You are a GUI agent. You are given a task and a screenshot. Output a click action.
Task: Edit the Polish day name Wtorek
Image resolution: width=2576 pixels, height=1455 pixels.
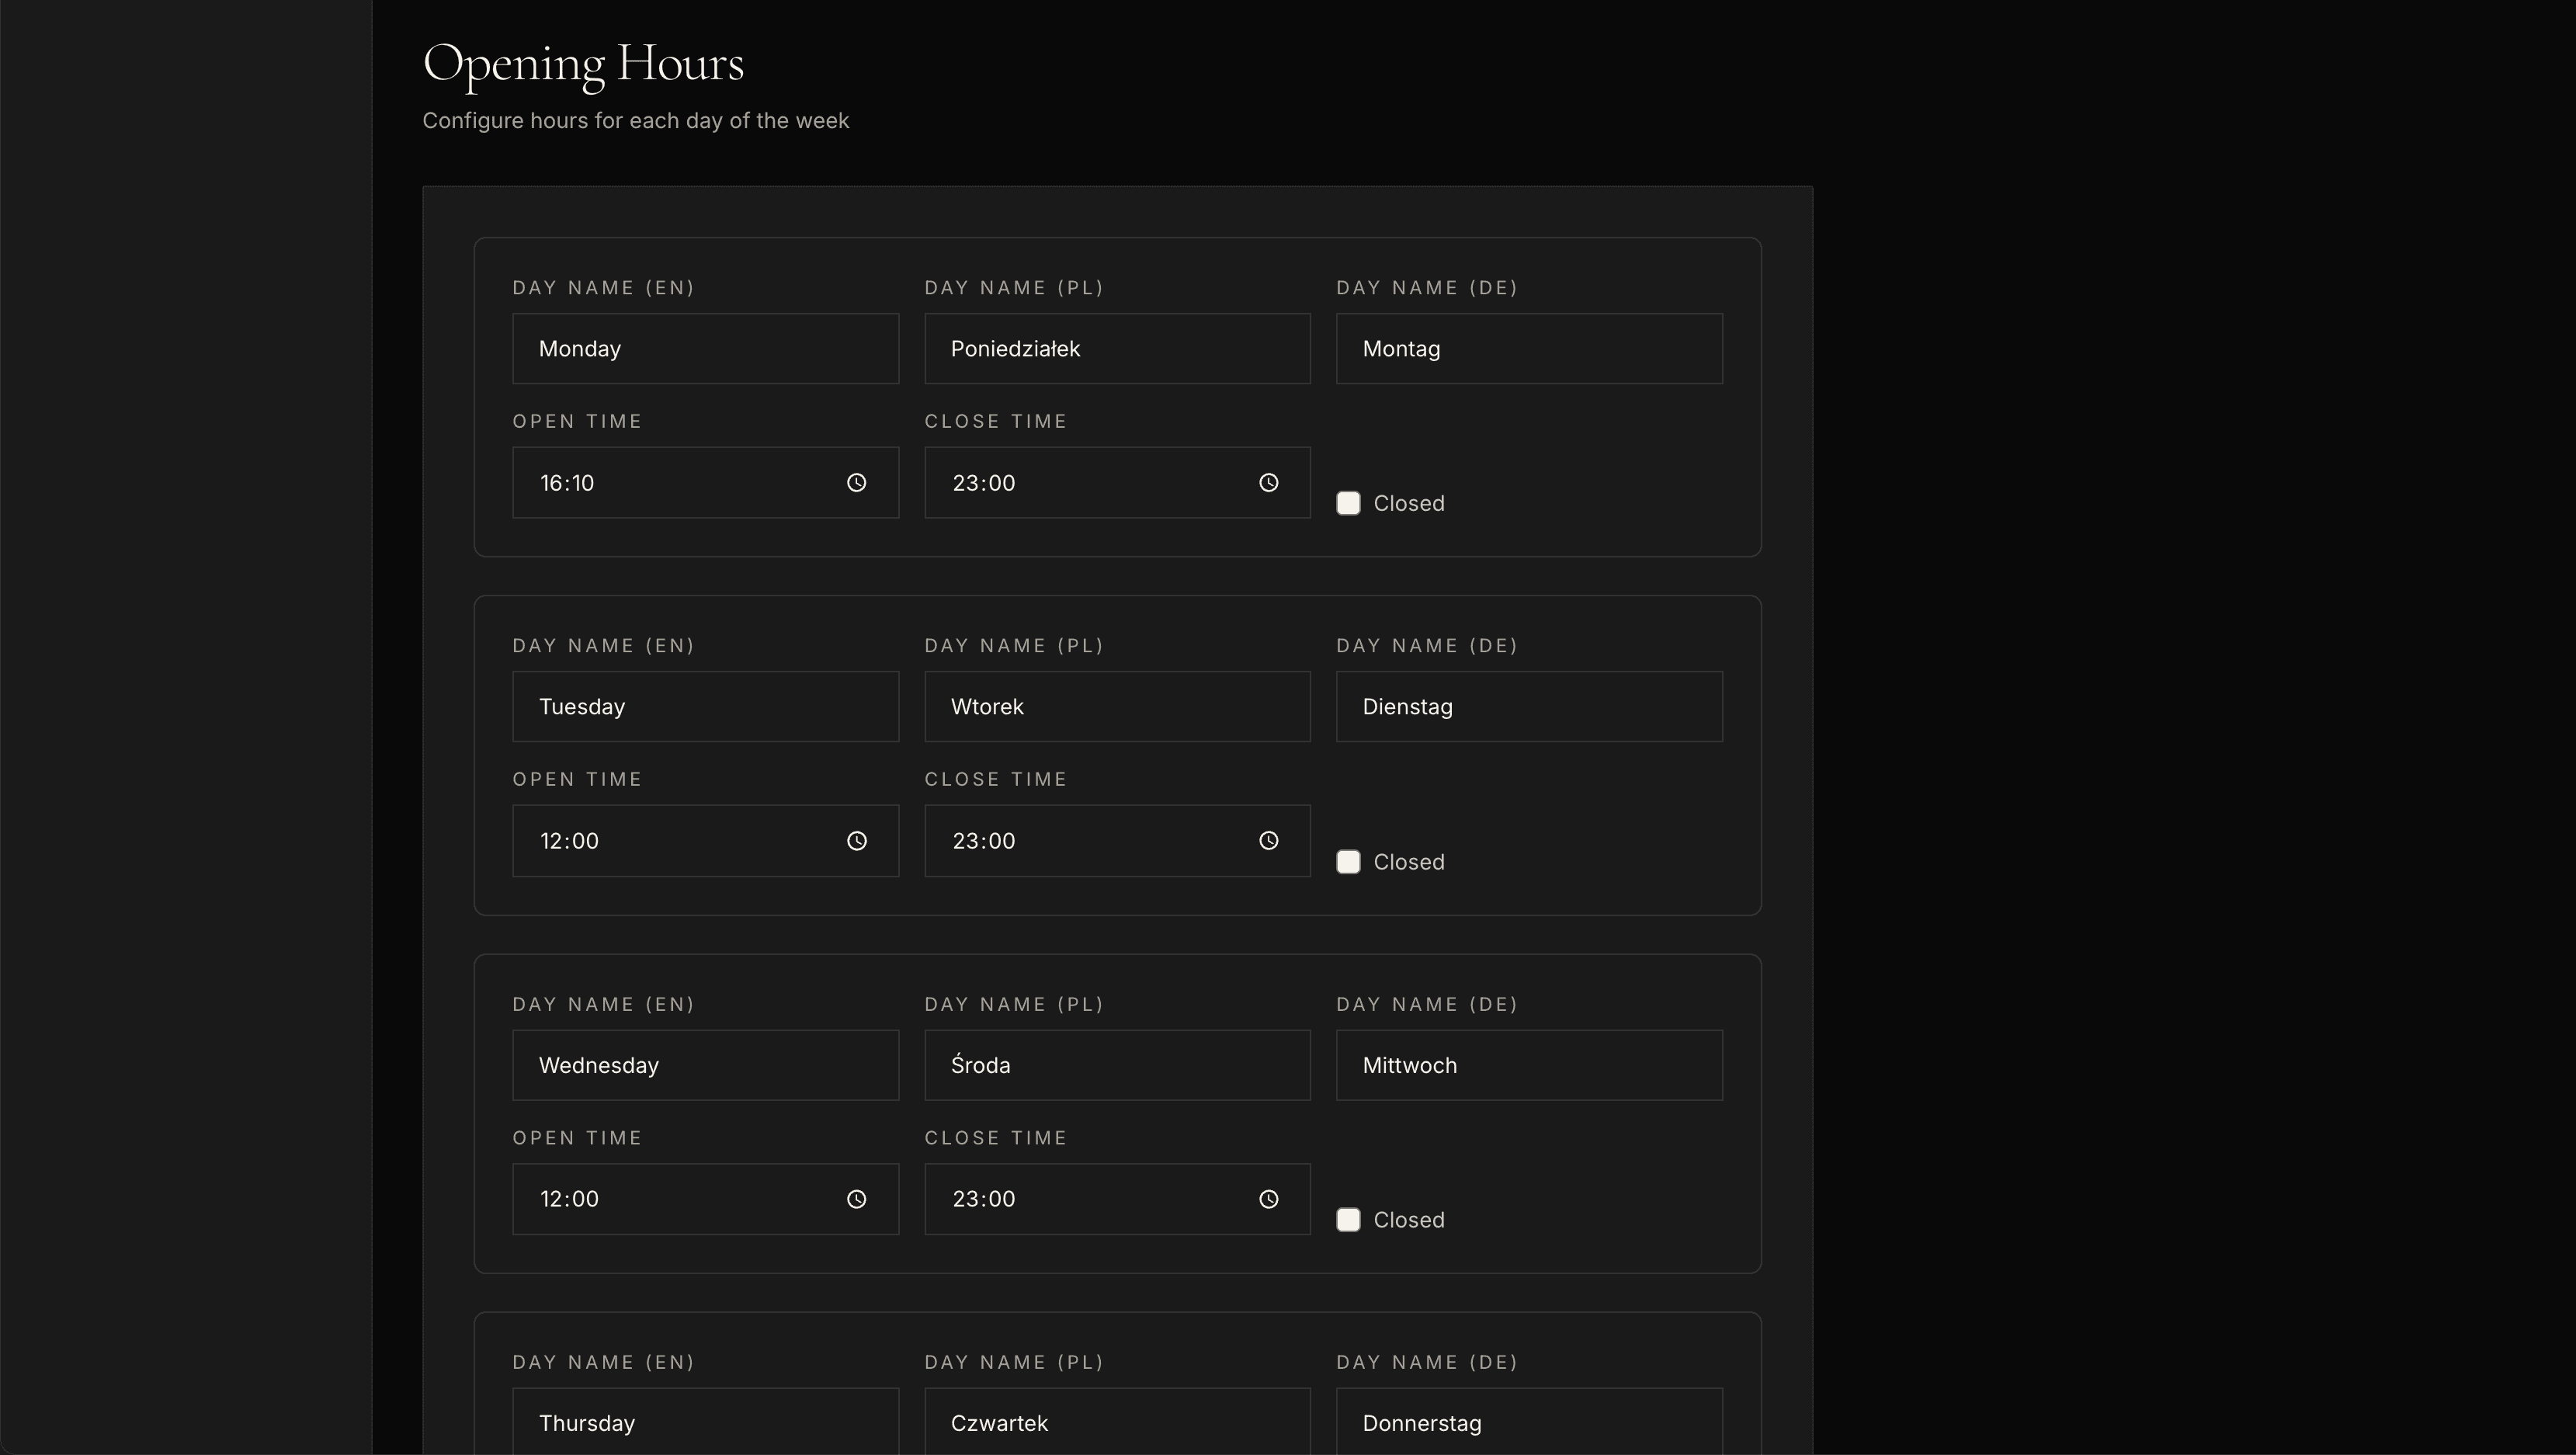tap(1117, 707)
